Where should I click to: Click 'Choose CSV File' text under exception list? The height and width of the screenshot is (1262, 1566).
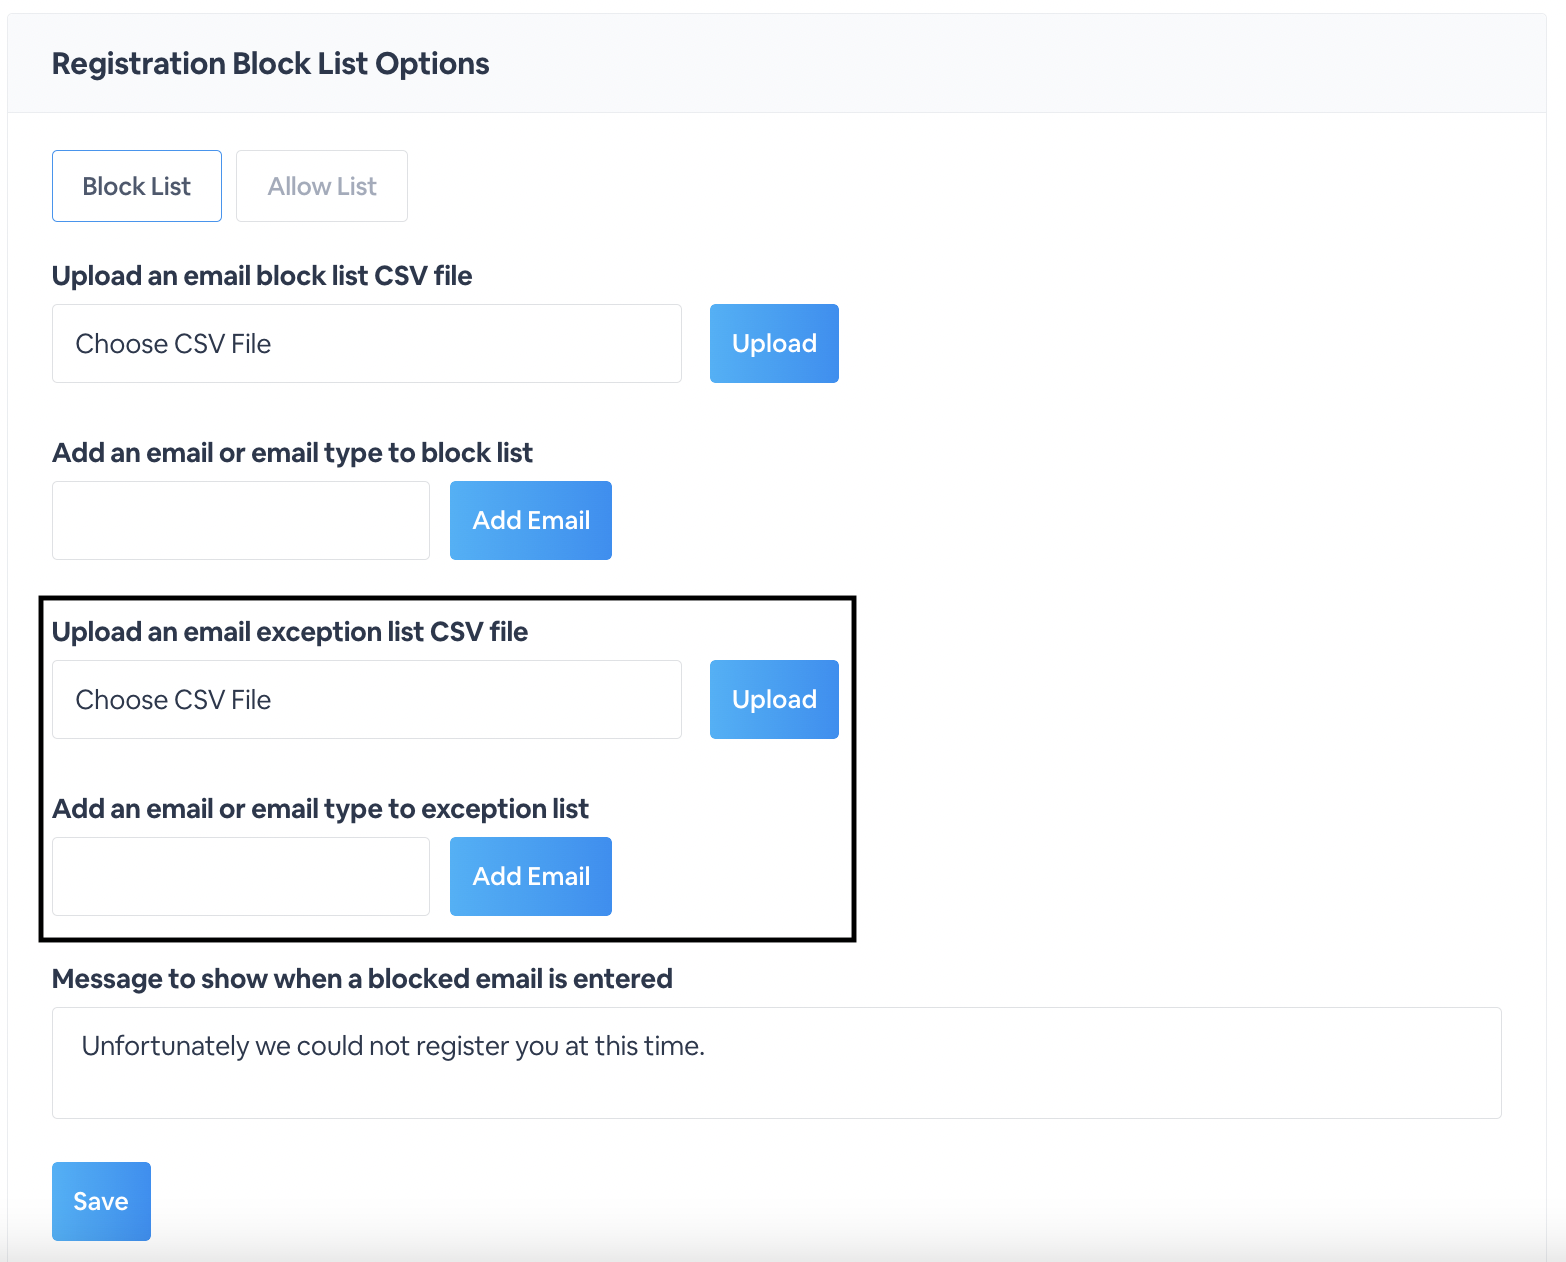(173, 700)
